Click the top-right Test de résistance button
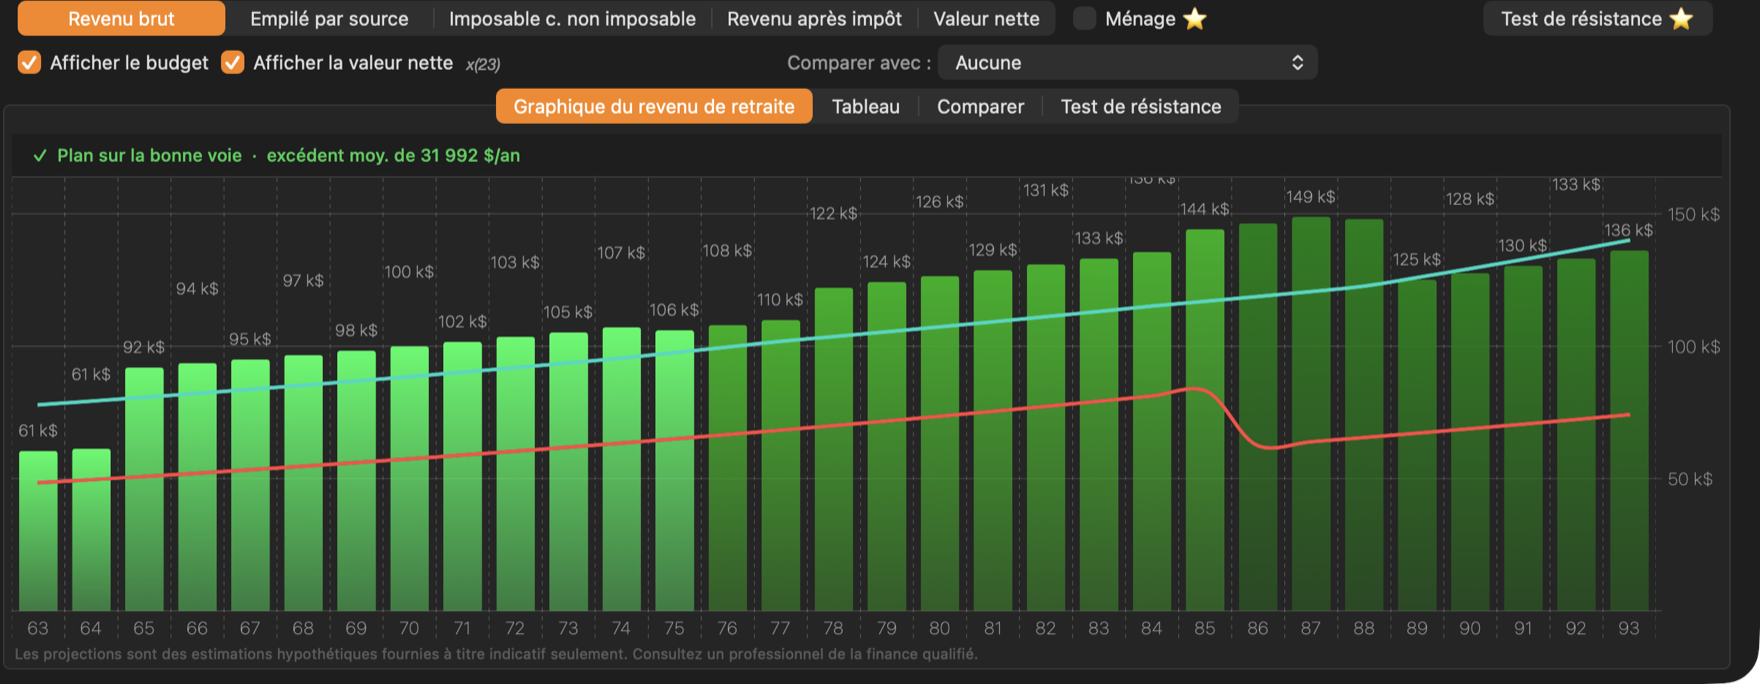The image size is (1760, 684). pos(1597,19)
